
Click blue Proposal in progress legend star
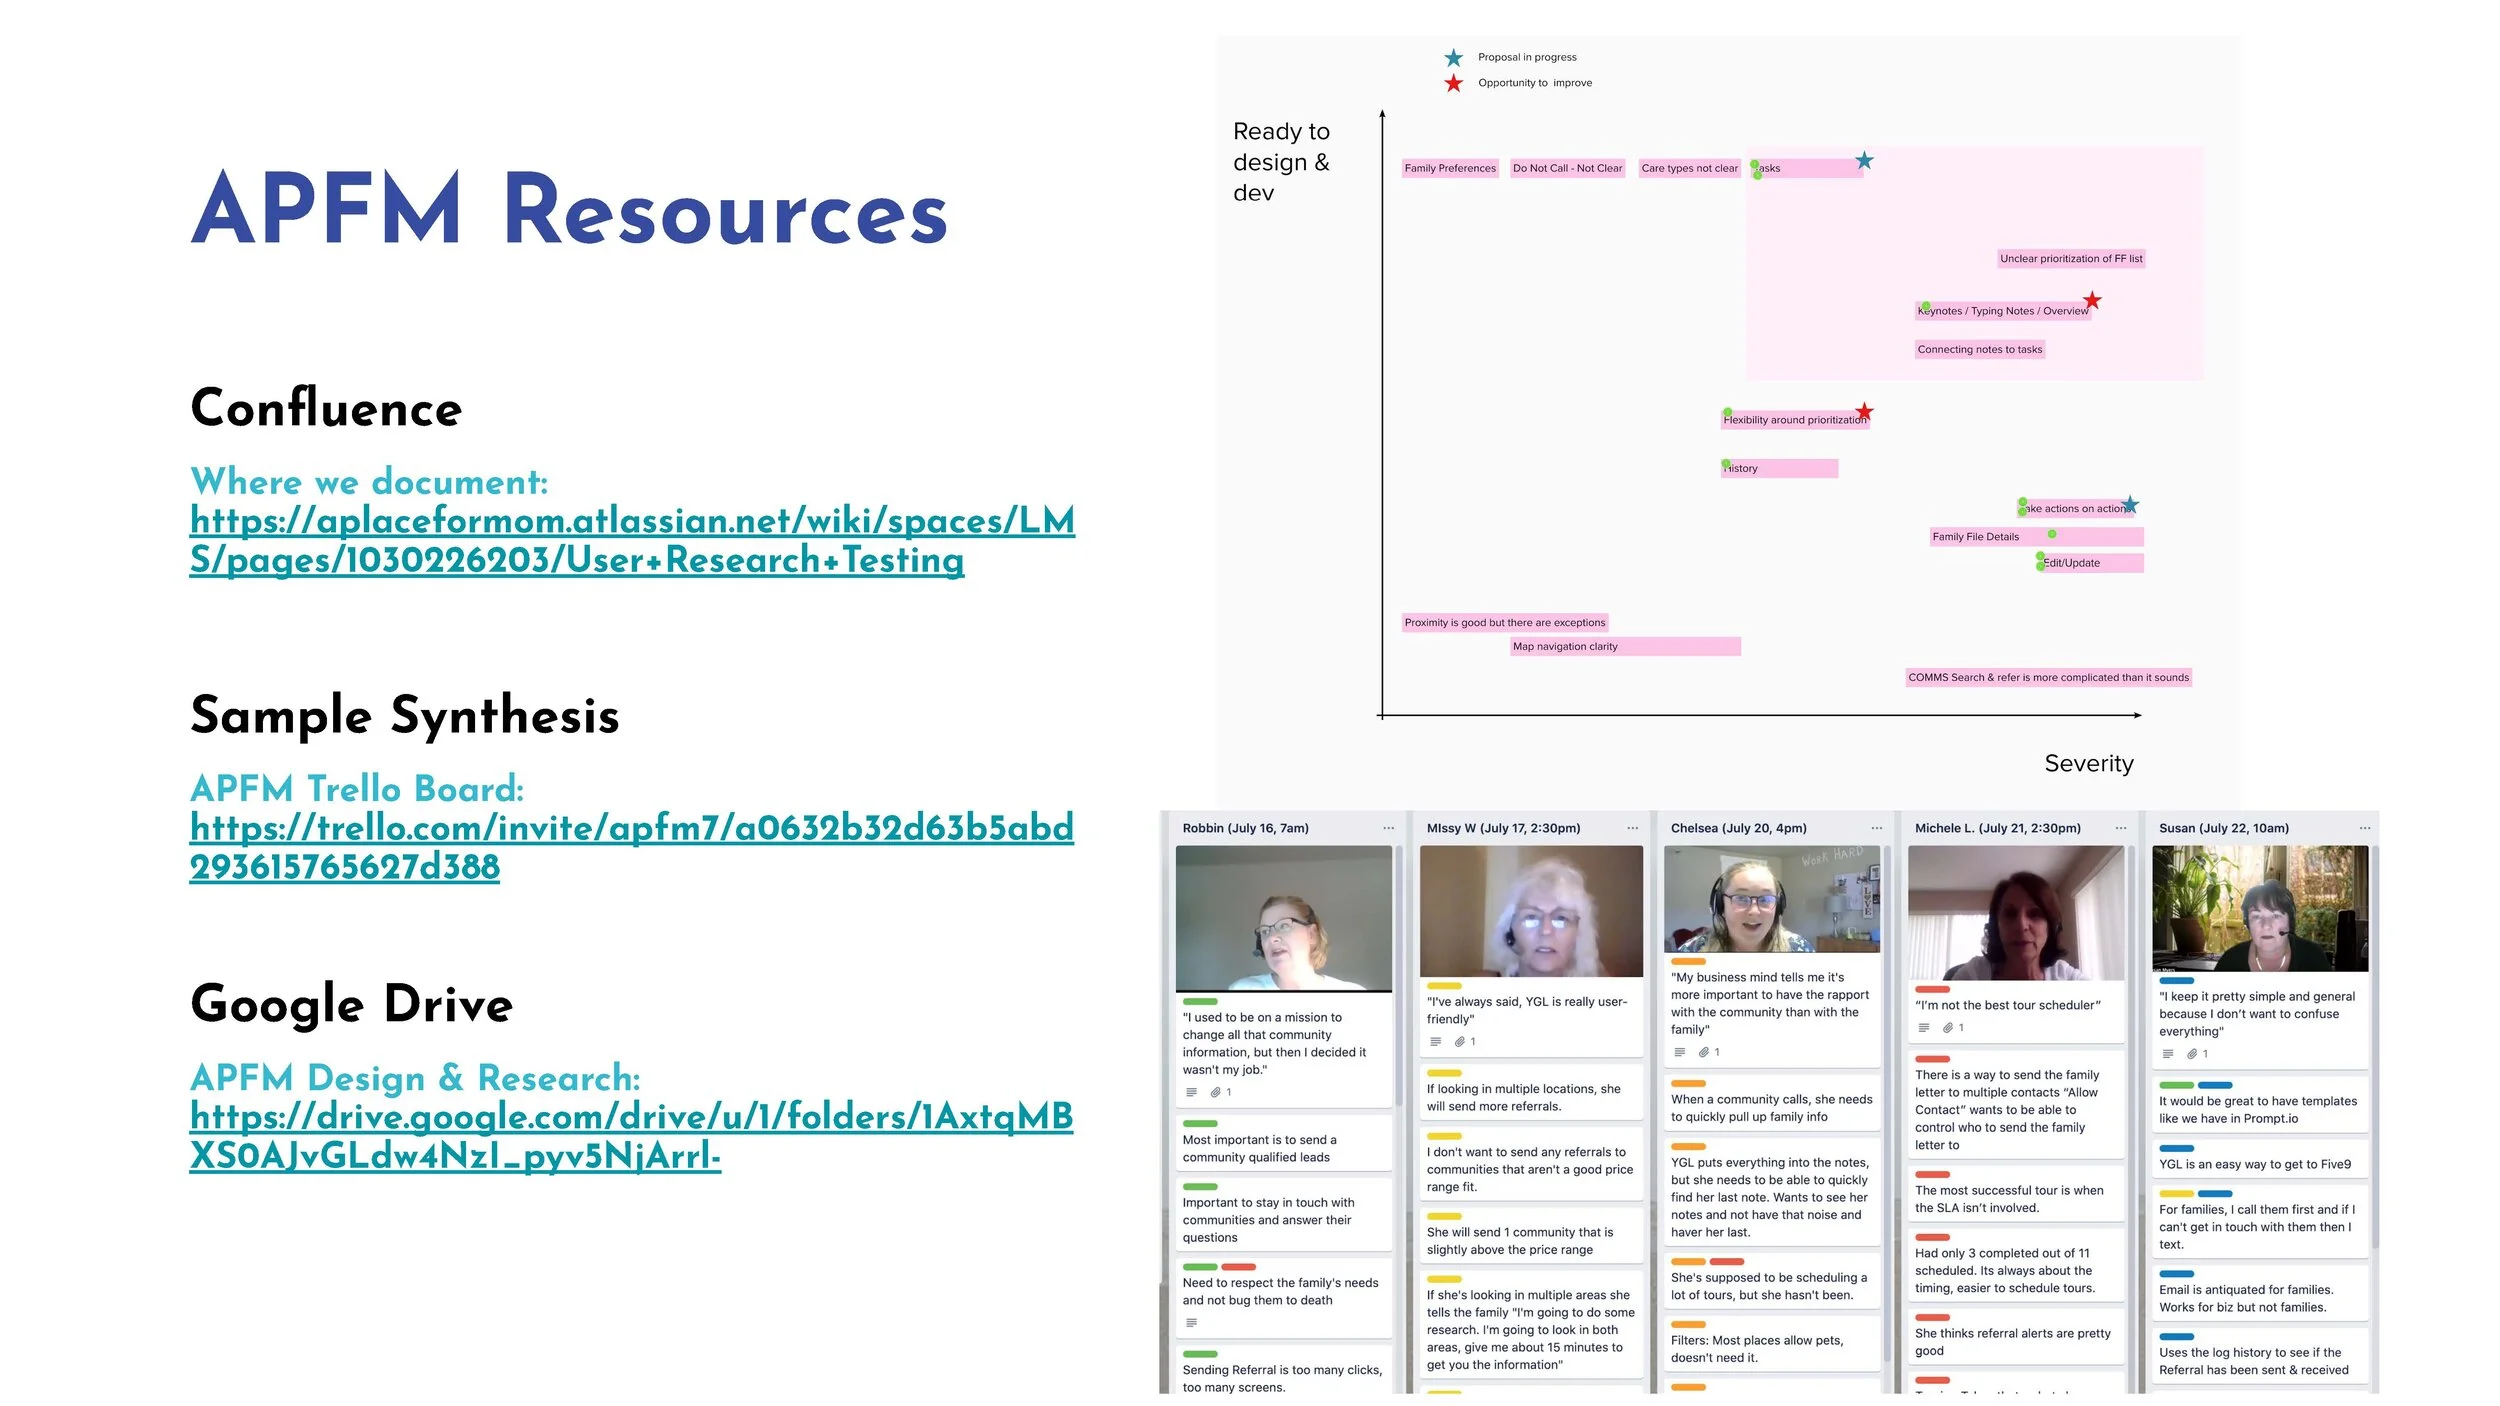pyautogui.click(x=1453, y=58)
